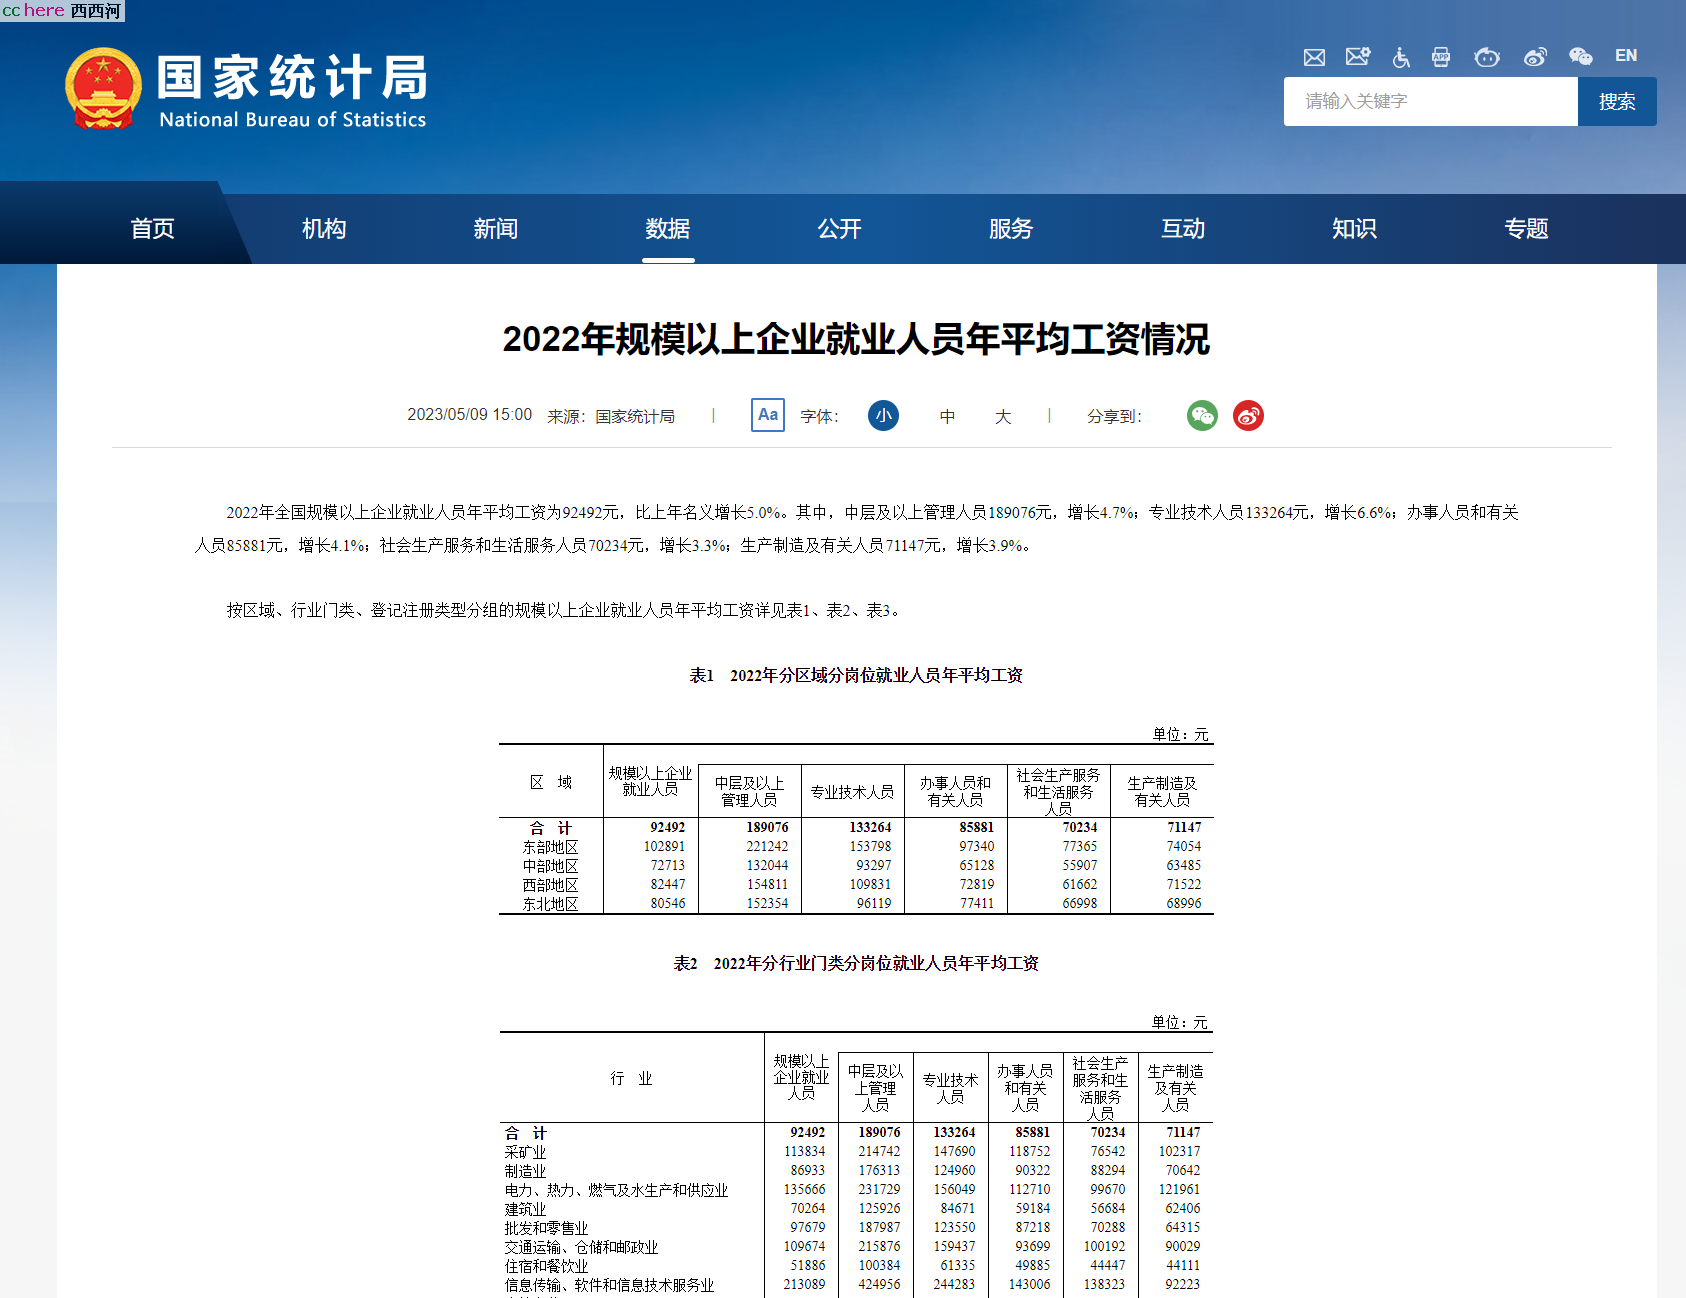Viewport: 1686px width, 1298px height.
Task: Focus the 请输入关键字 search field
Action: pyautogui.click(x=1431, y=101)
